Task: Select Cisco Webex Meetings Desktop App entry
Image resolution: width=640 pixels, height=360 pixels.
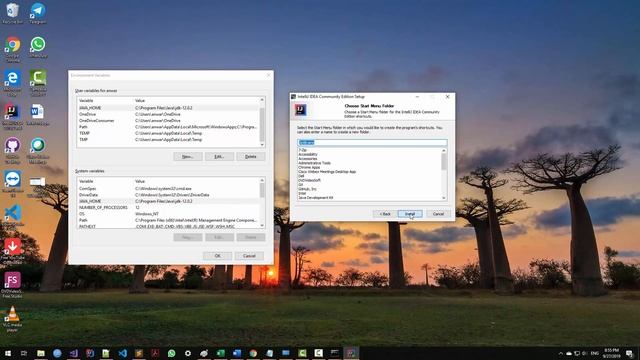Action: pos(327,172)
